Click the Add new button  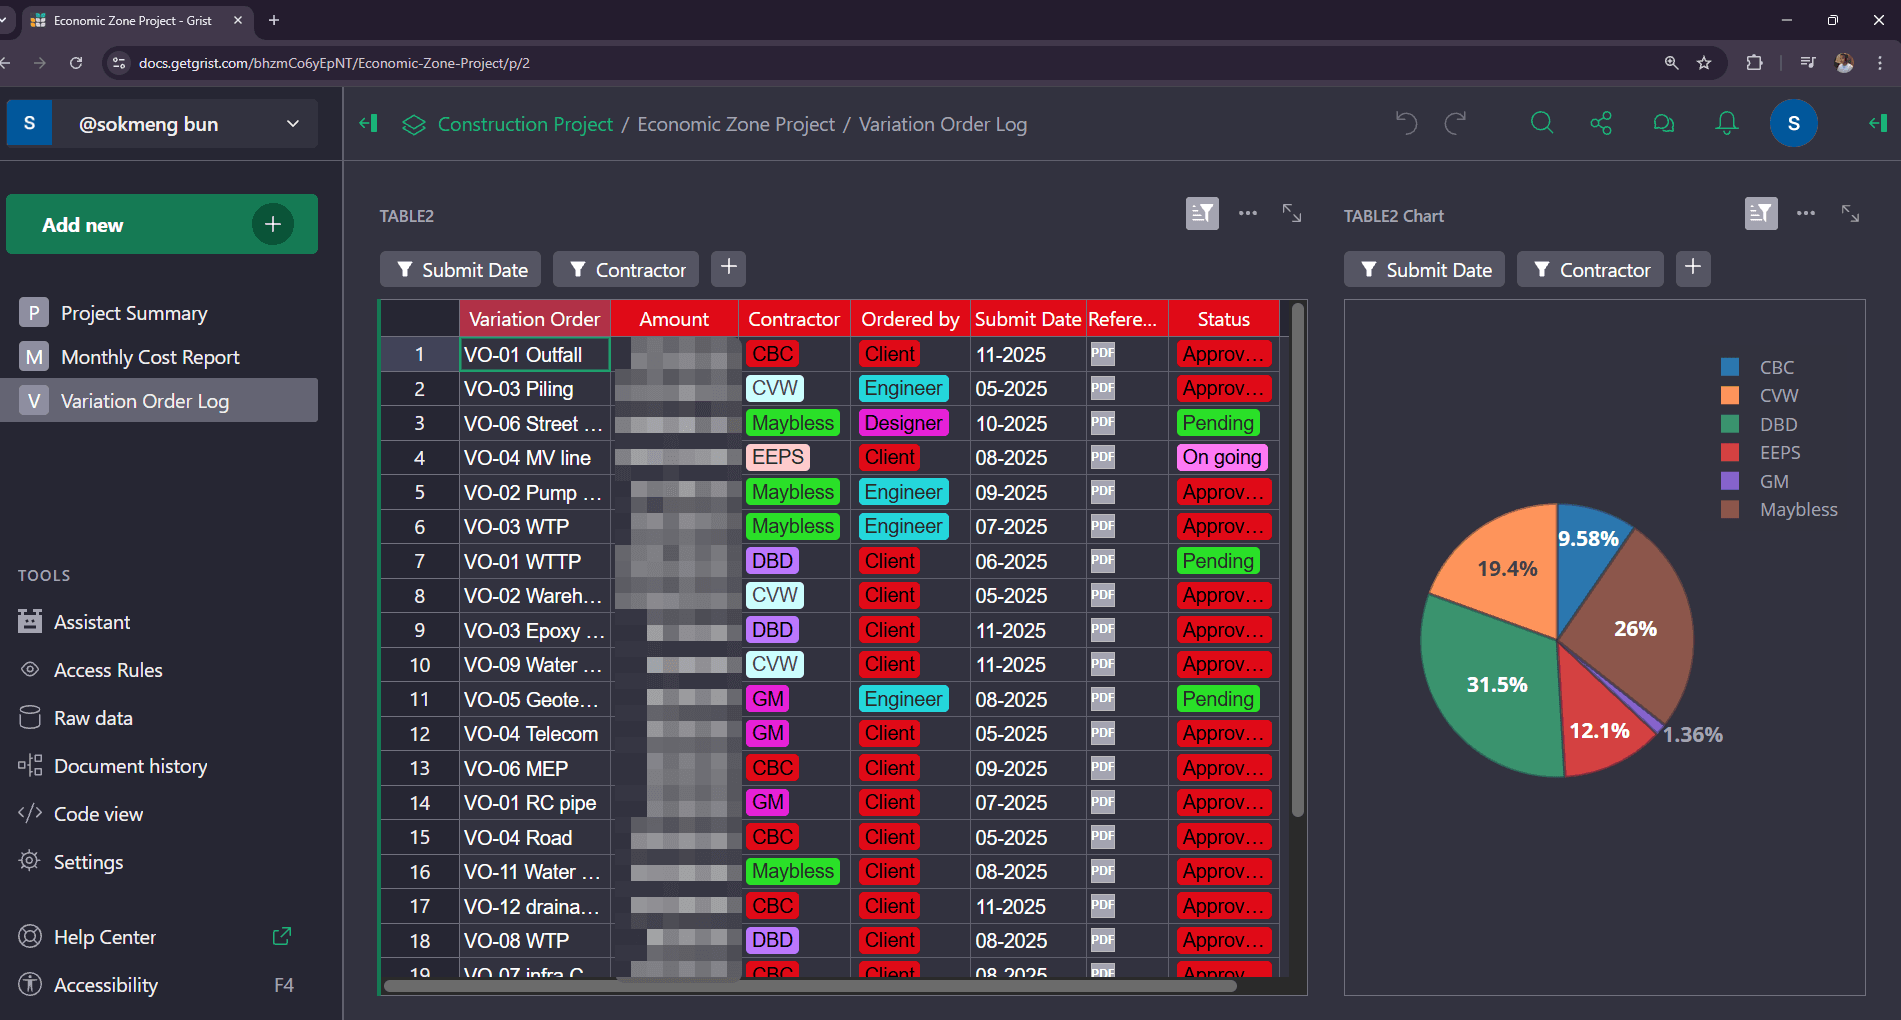coord(161,224)
